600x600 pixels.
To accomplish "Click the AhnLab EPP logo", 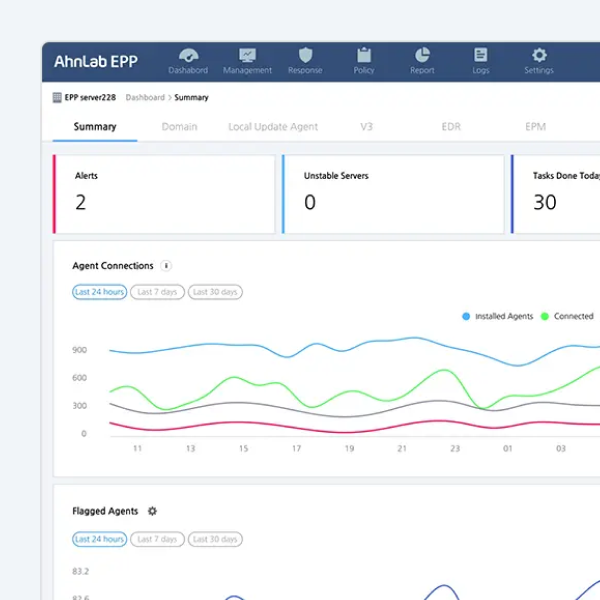I will click(96, 61).
